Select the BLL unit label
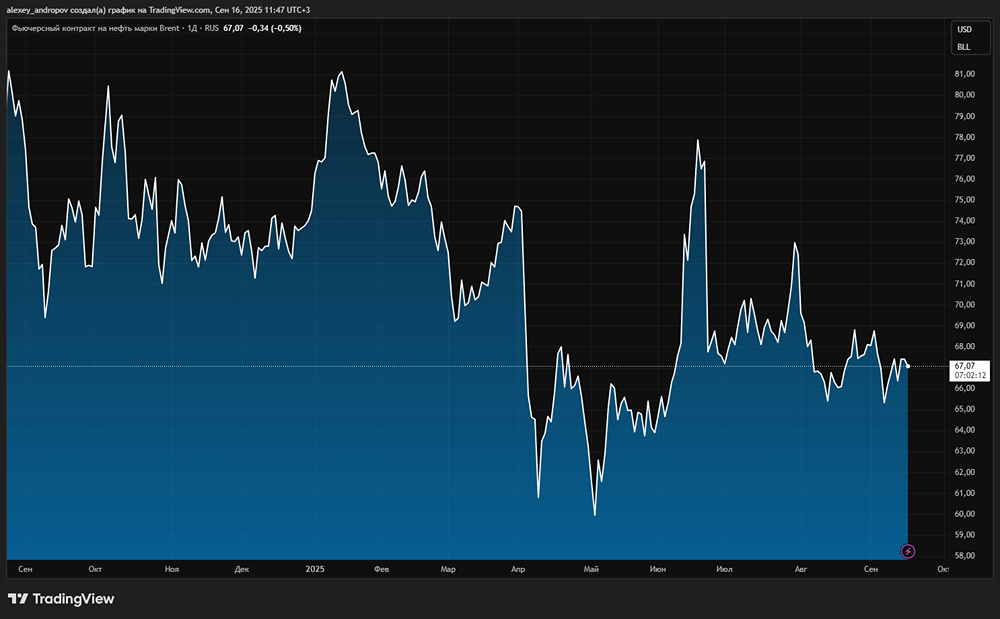 click(x=964, y=47)
